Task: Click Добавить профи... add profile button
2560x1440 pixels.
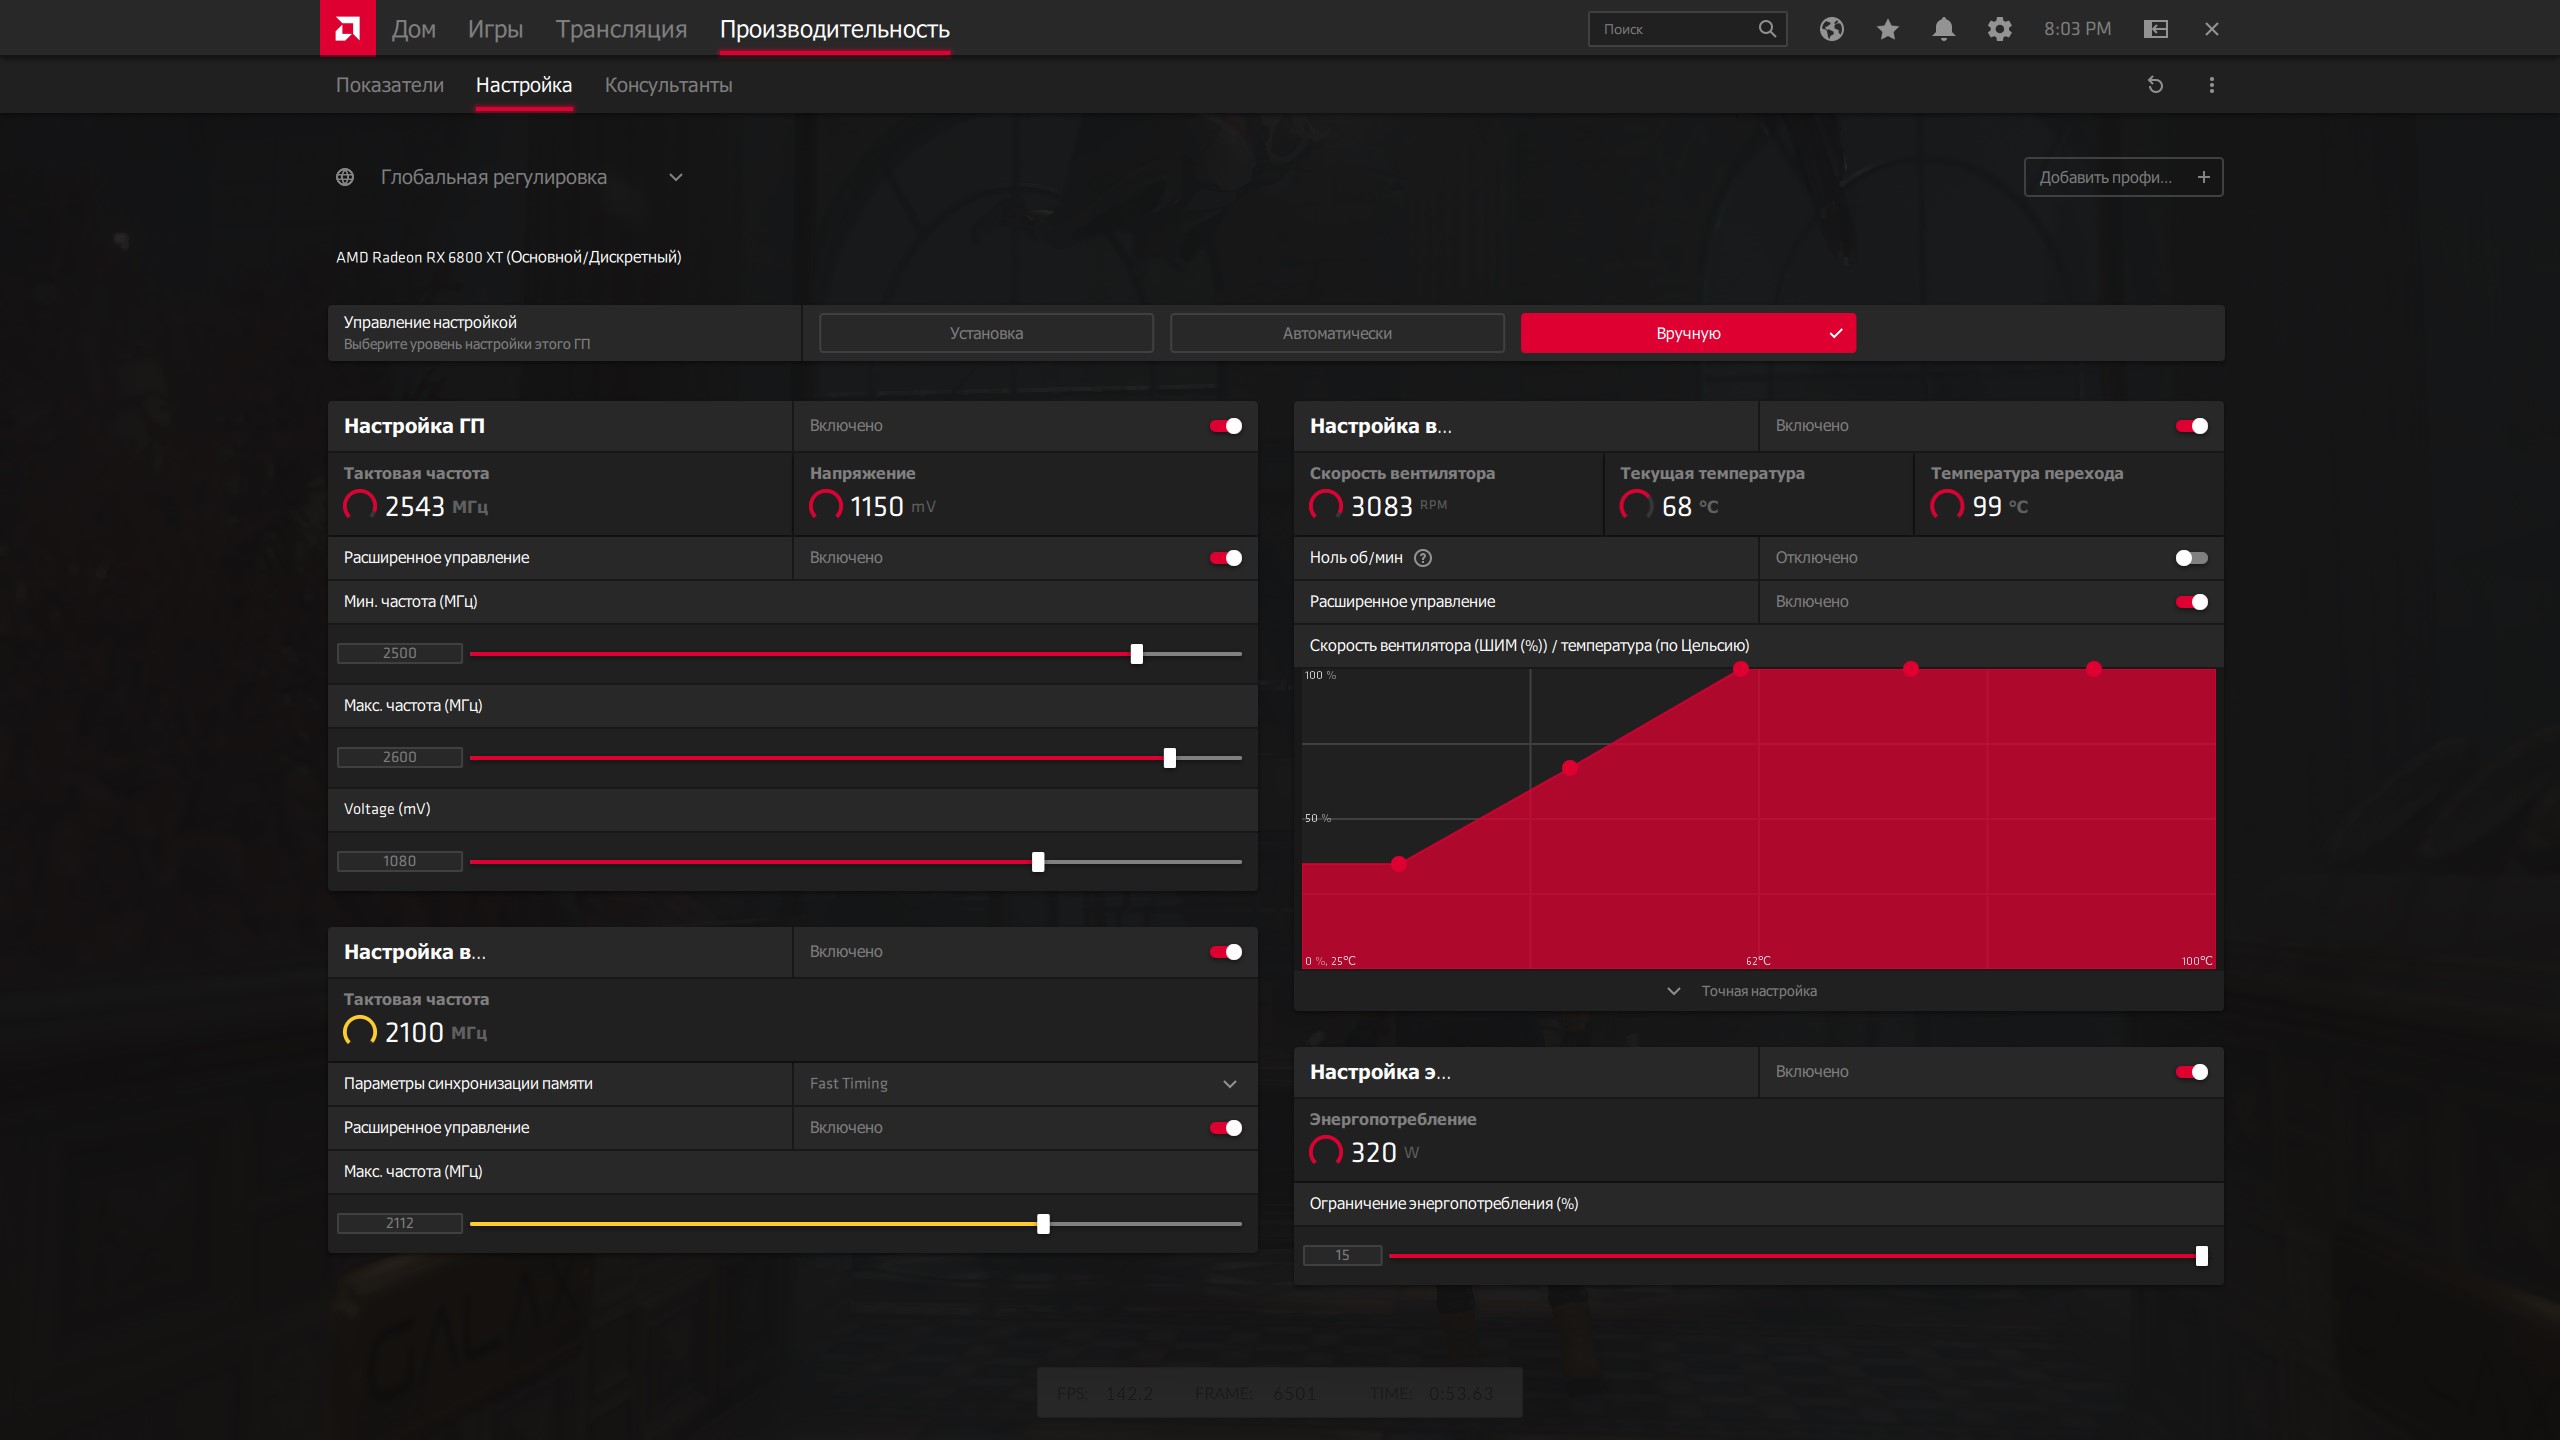Action: [x=2123, y=177]
